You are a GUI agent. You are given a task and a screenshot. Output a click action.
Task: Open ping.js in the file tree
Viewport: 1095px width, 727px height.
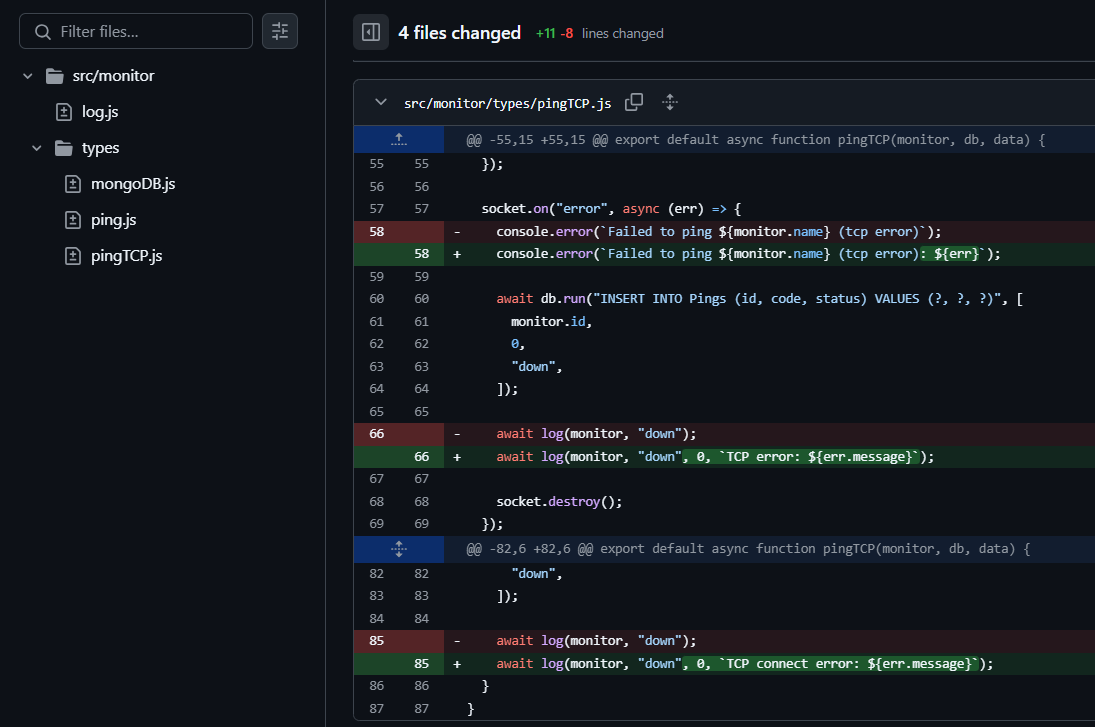pos(113,220)
